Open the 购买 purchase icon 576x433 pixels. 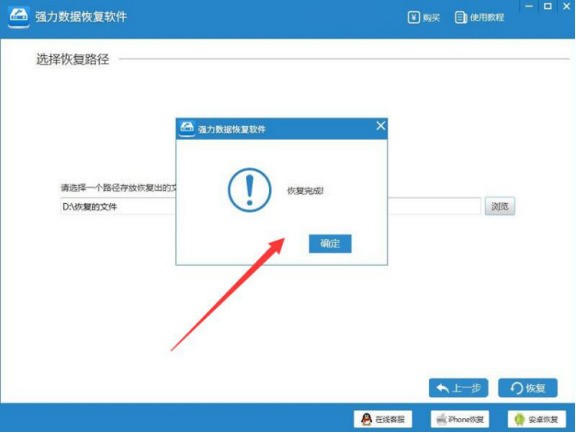tap(414, 17)
